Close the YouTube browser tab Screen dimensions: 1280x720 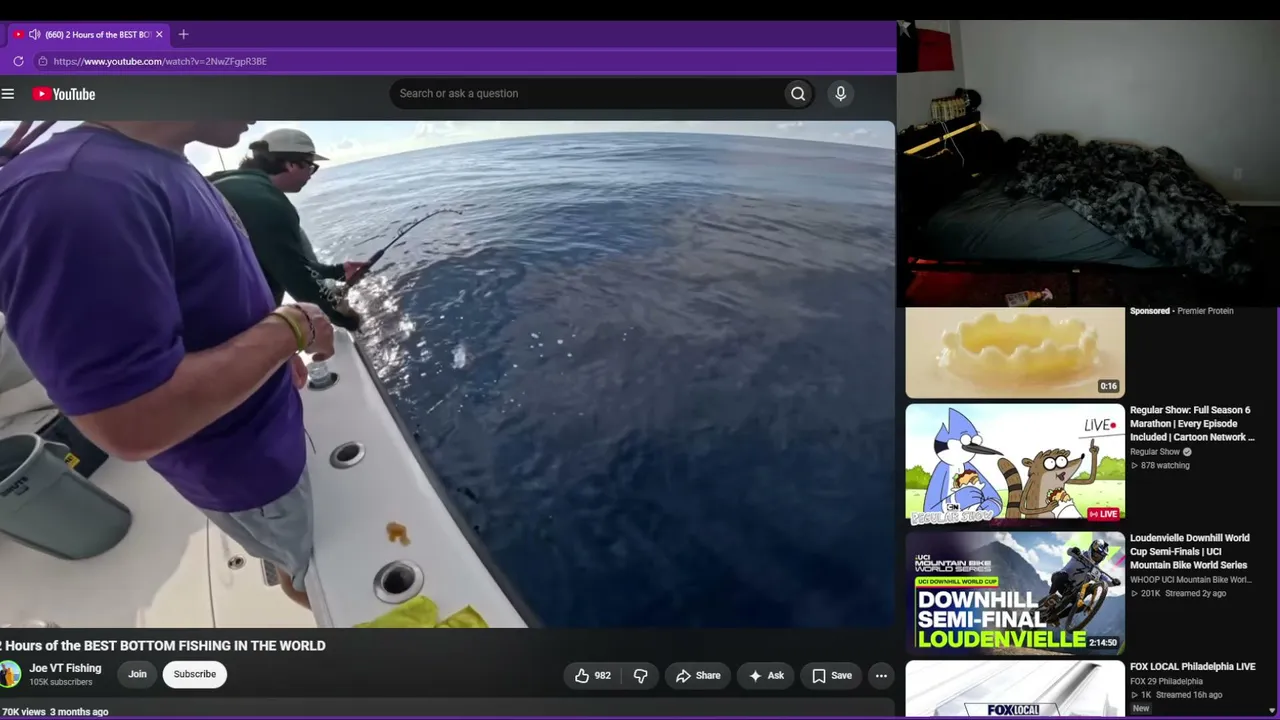(159, 34)
